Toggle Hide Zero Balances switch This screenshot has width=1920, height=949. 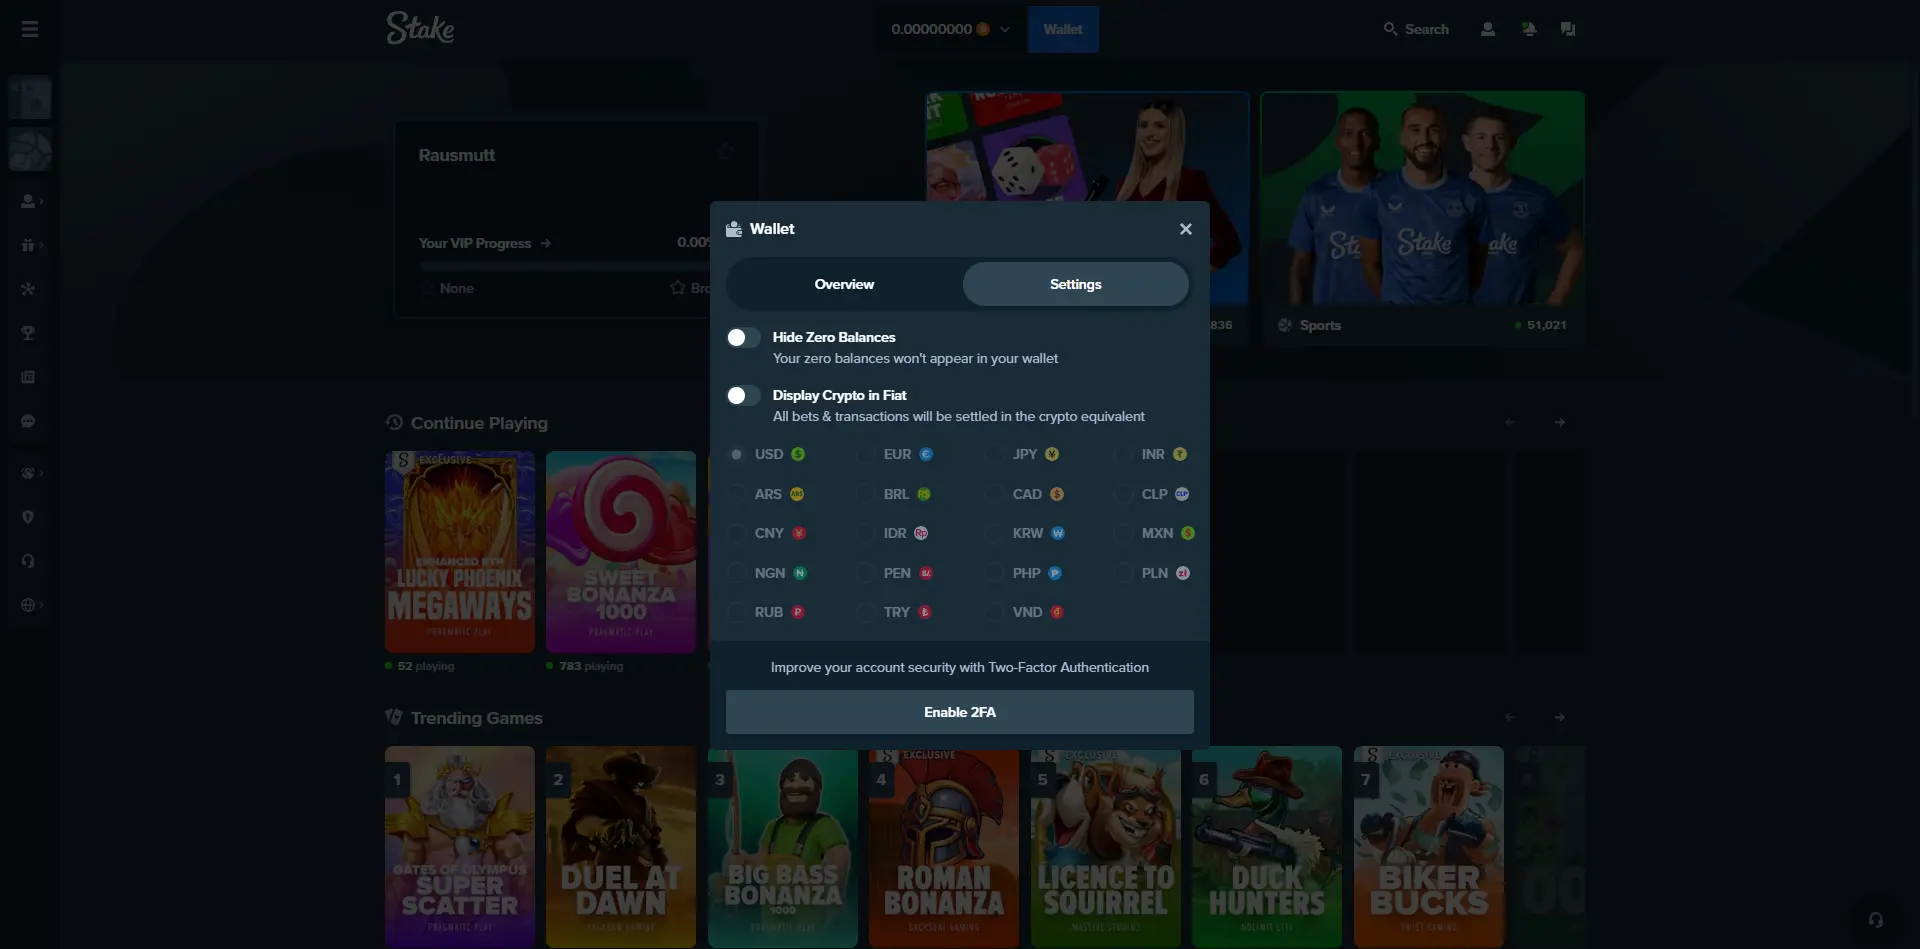[743, 338]
